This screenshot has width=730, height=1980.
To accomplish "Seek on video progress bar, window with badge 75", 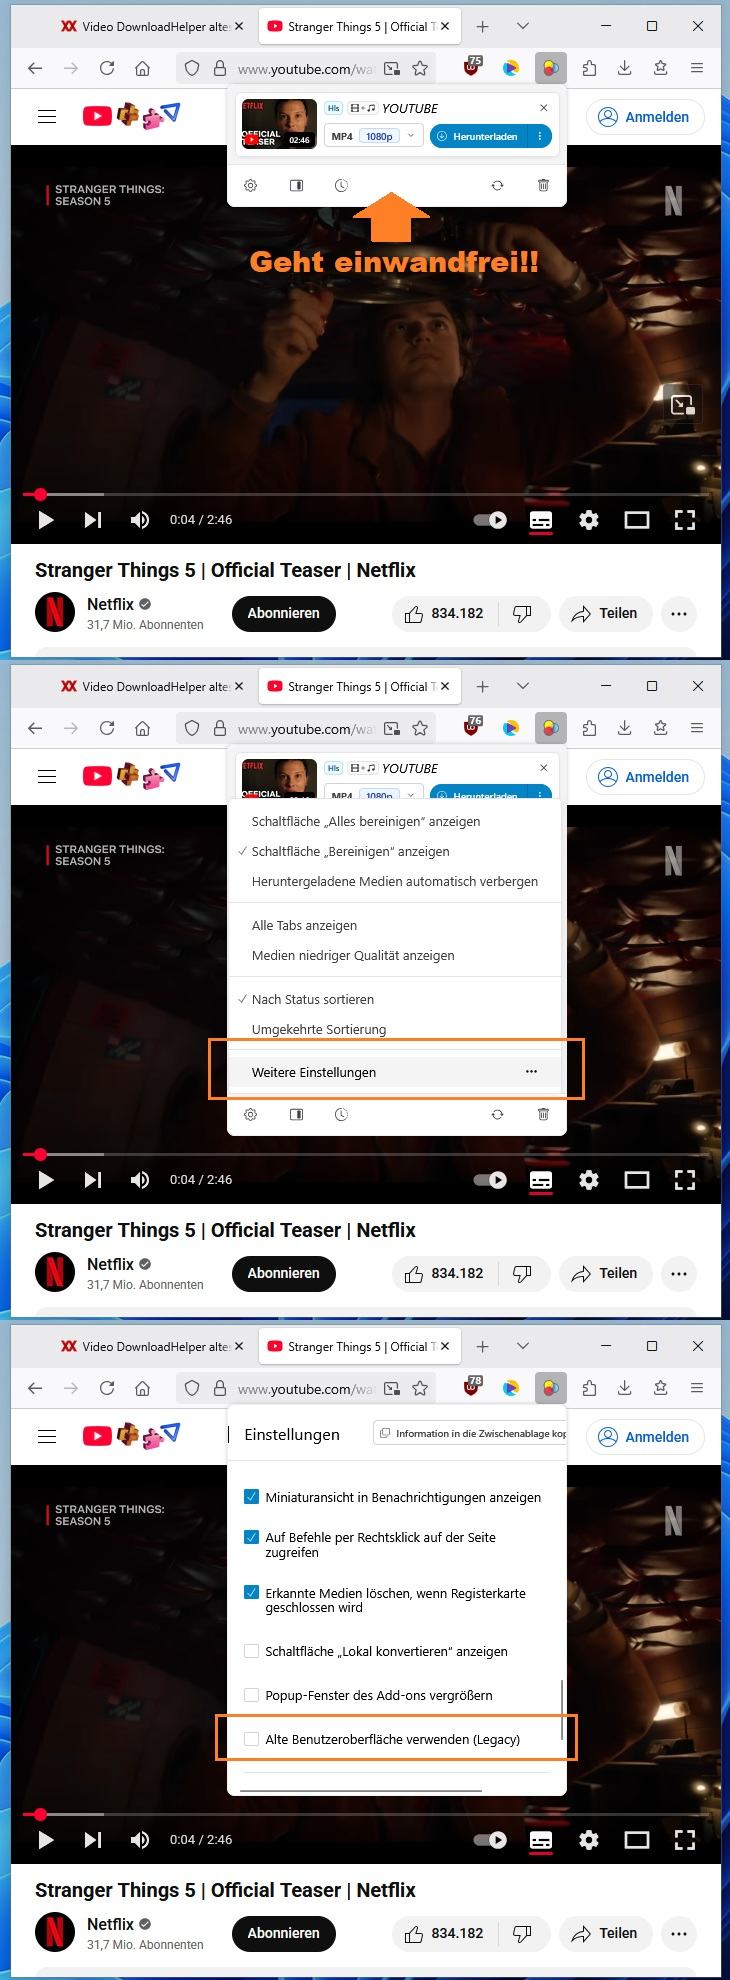I will tap(365, 494).
